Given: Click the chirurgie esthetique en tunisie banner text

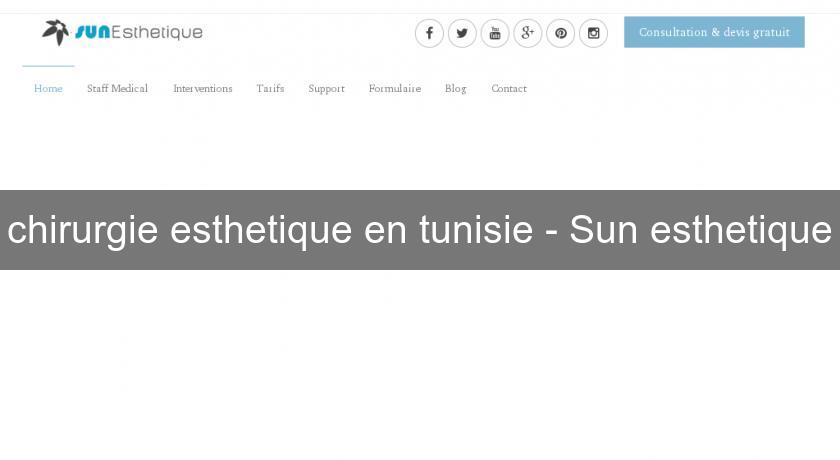Looking at the screenshot, I should 419,230.
